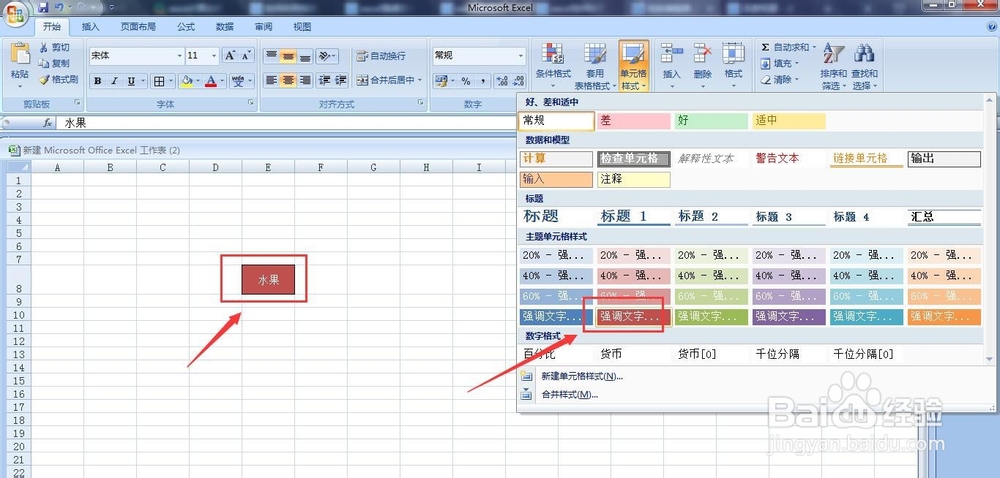Click the formula bar showing 水果
This screenshot has width=1000, height=478.
287,123
